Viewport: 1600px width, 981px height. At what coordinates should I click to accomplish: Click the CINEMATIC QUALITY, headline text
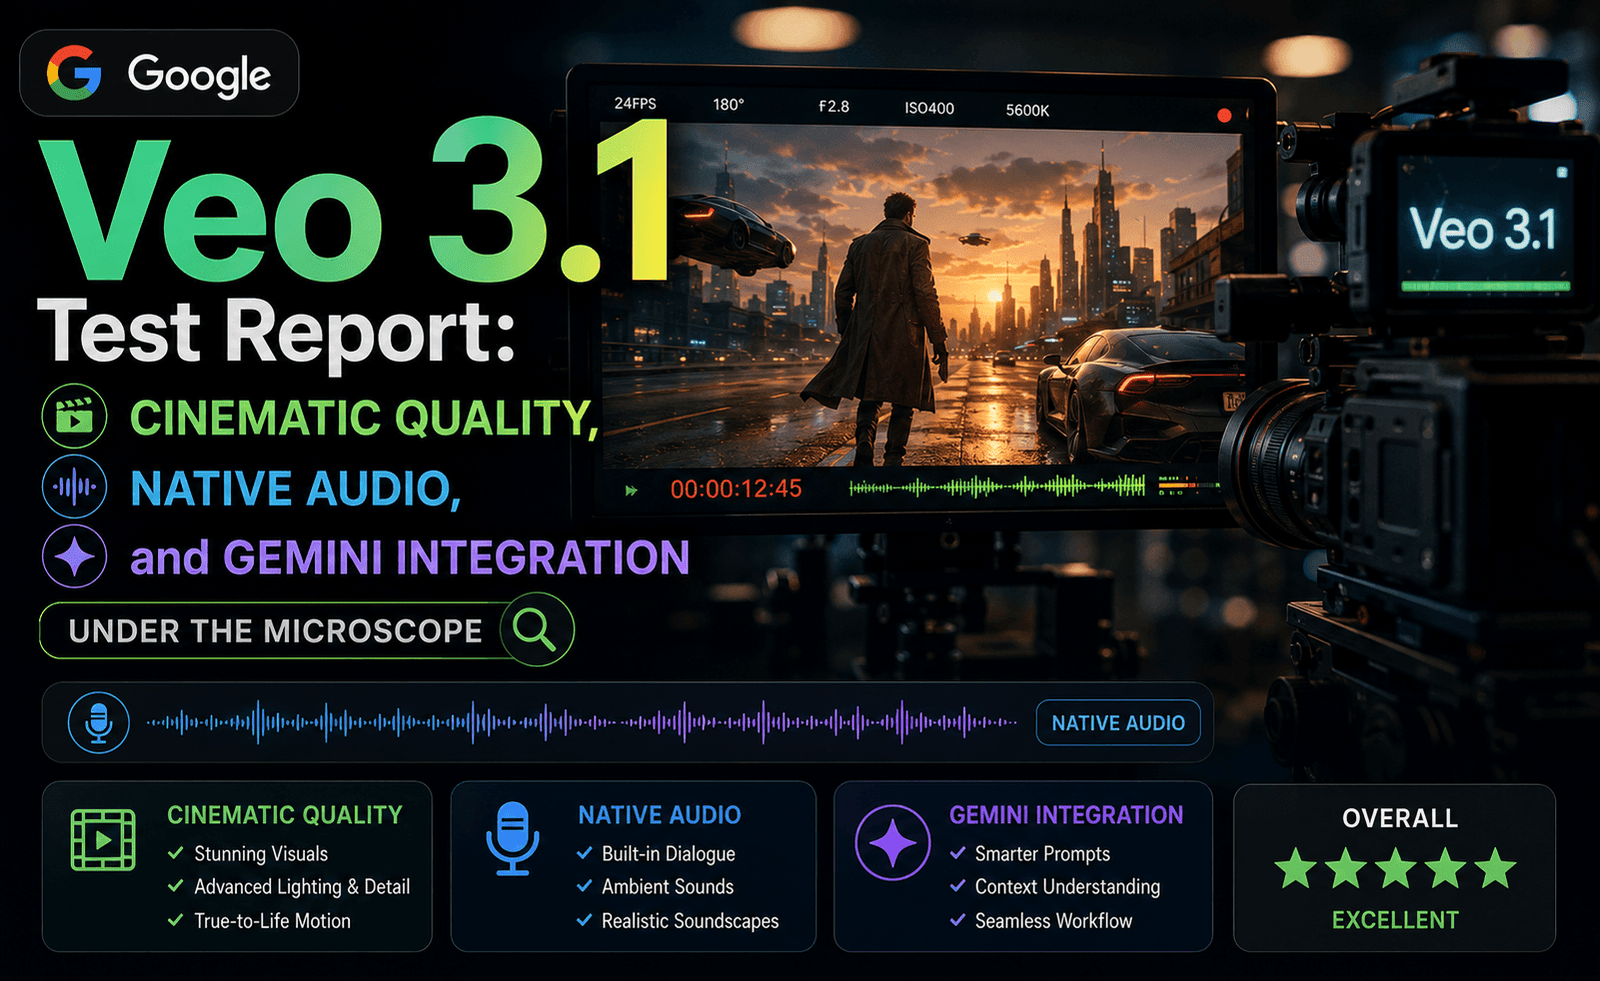[364, 418]
